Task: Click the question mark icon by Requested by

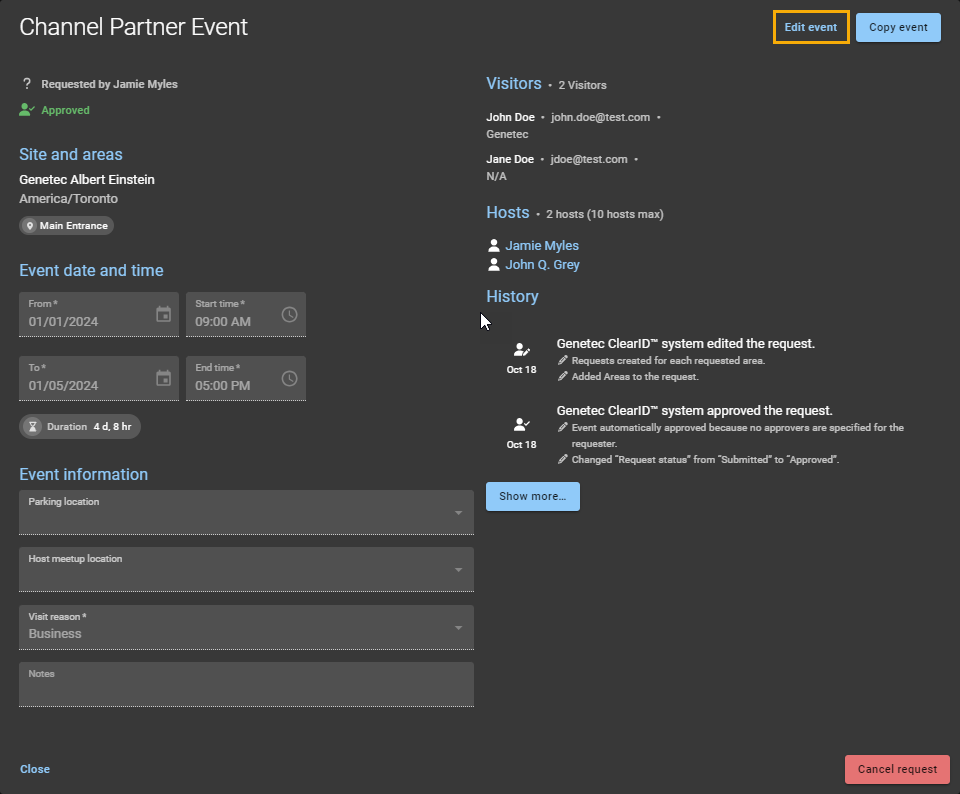Action: click(x=27, y=84)
